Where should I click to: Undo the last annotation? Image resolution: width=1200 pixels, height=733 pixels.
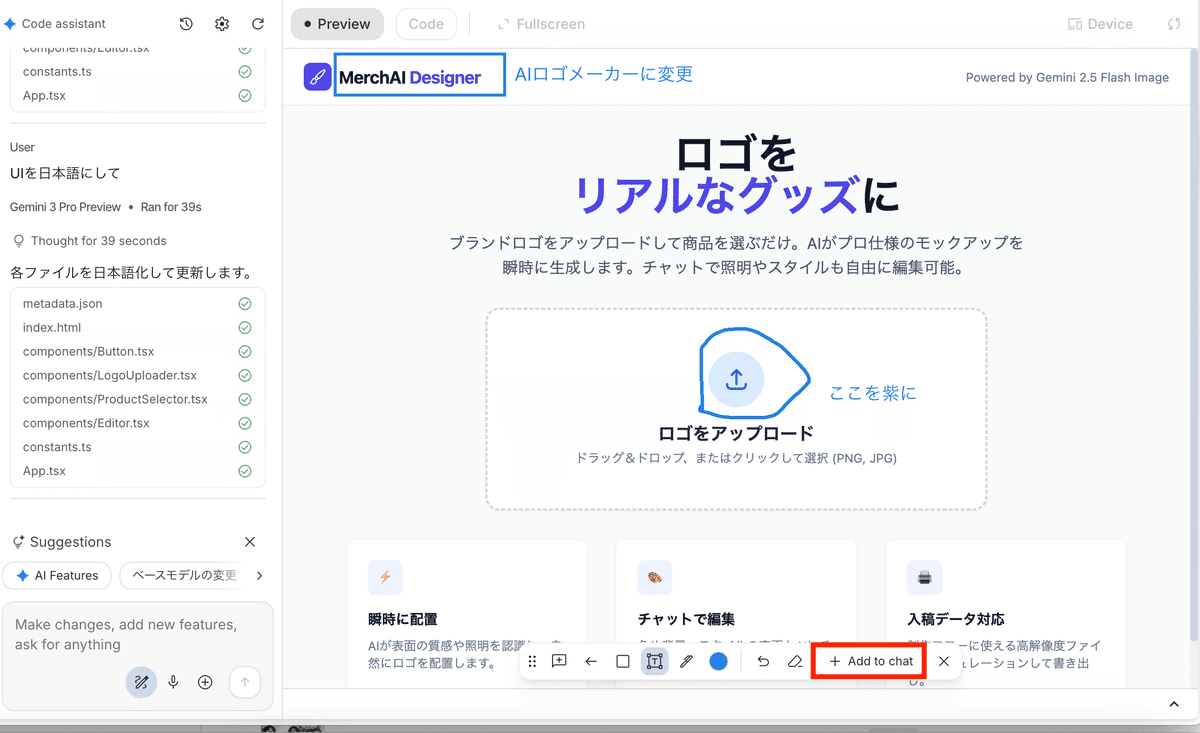pos(763,661)
